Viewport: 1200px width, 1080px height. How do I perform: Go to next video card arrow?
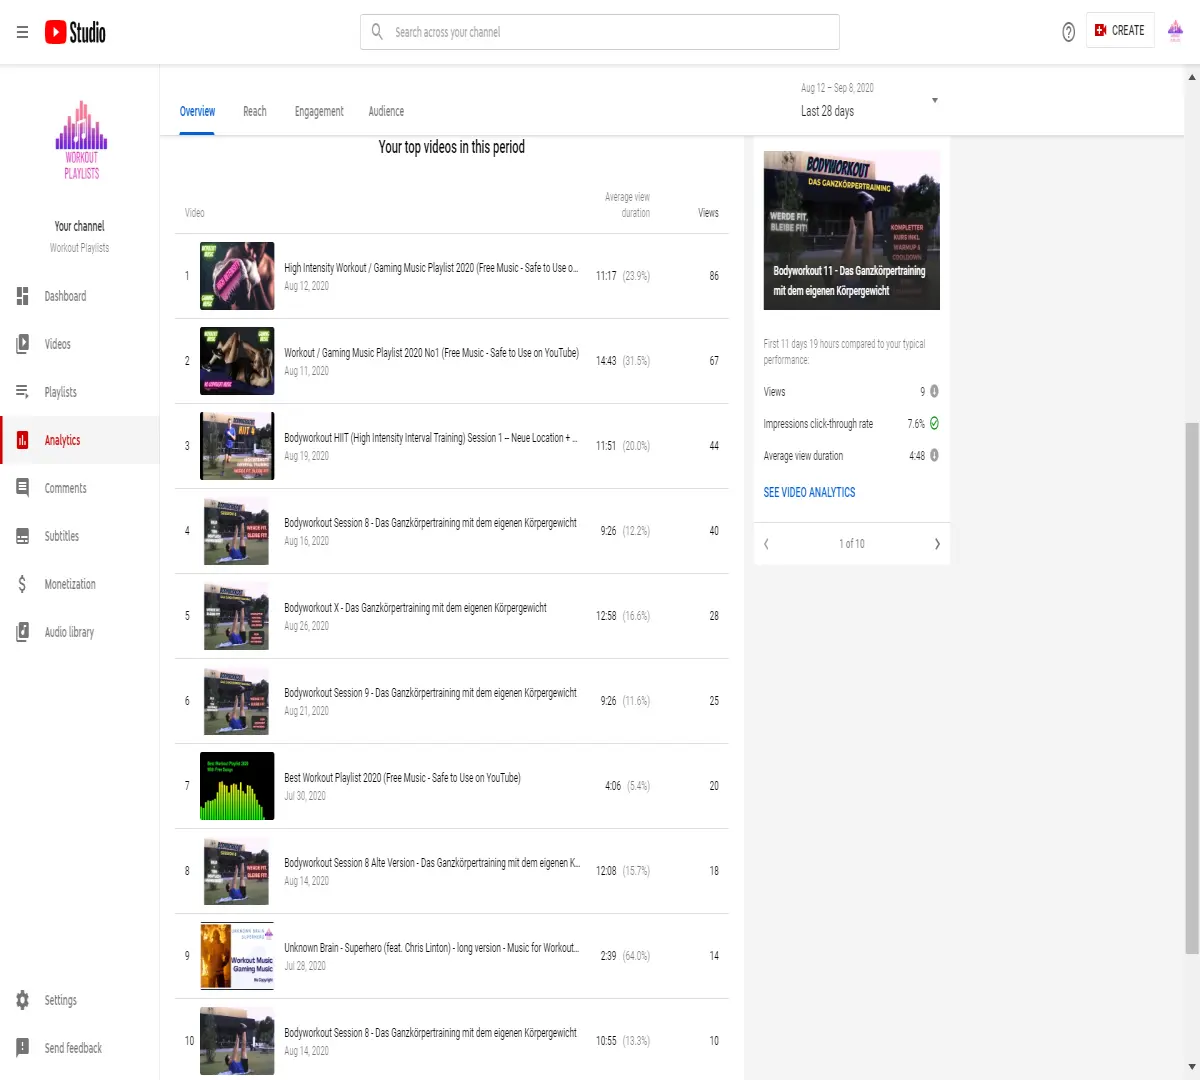pos(937,544)
